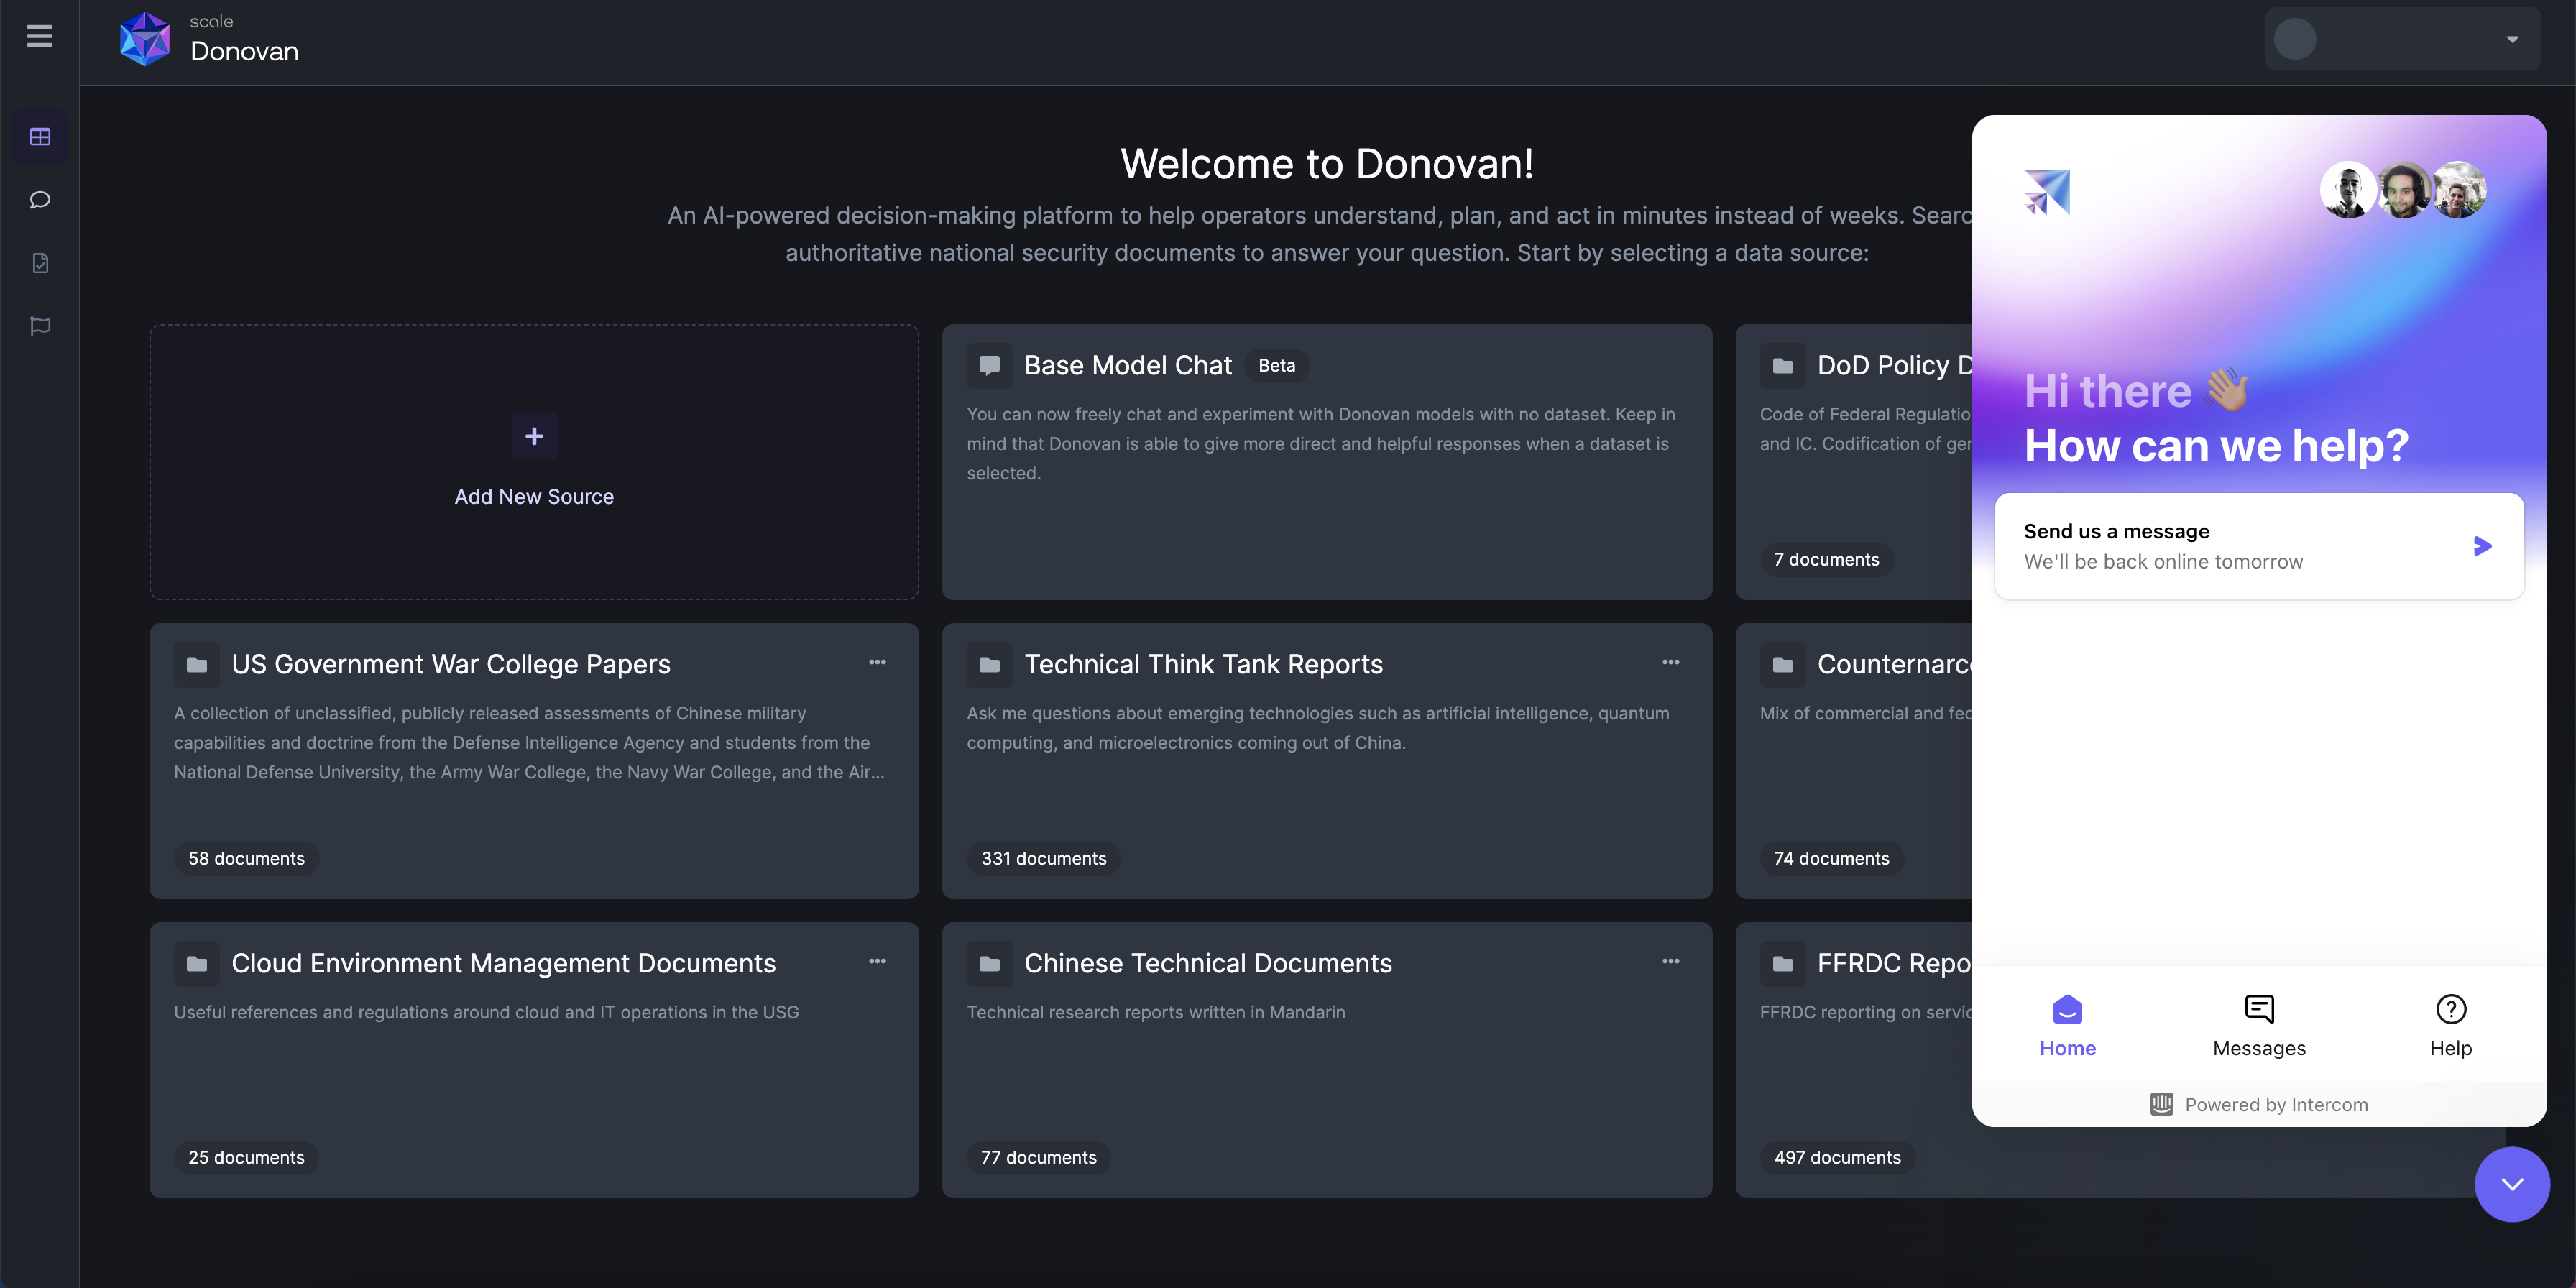Open the document checkmark sidebar icon

[x=40, y=263]
